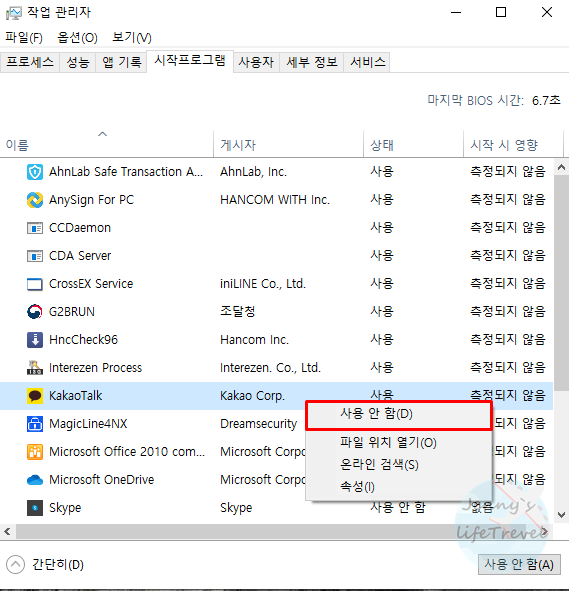This screenshot has width=569, height=591.
Task: Click the CCDaemon row icon
Action: click(x=35, y=228)
